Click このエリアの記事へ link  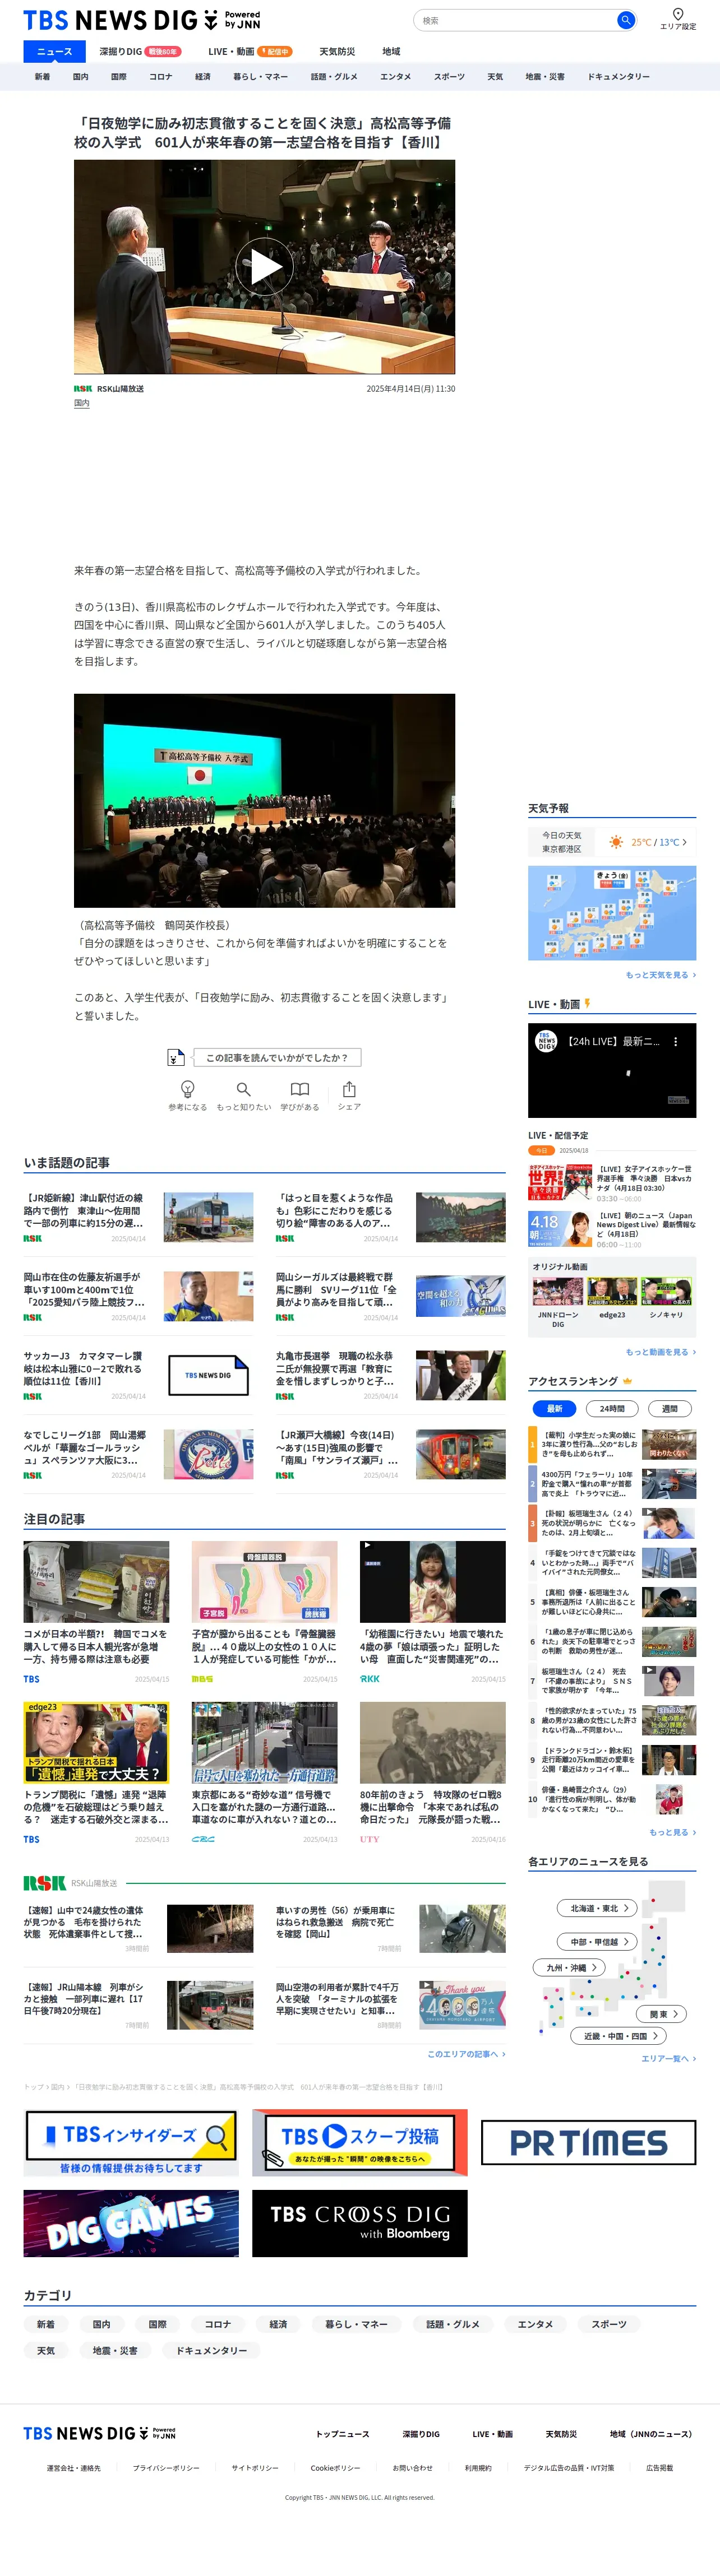pyautogui.click(x=466, y=2054)
